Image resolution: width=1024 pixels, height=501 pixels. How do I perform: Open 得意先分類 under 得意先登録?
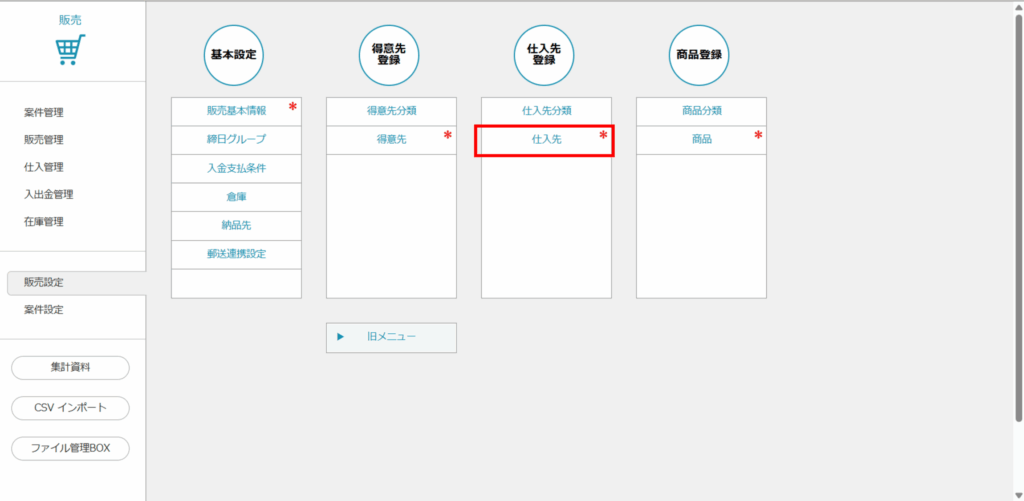click(391, 111)
